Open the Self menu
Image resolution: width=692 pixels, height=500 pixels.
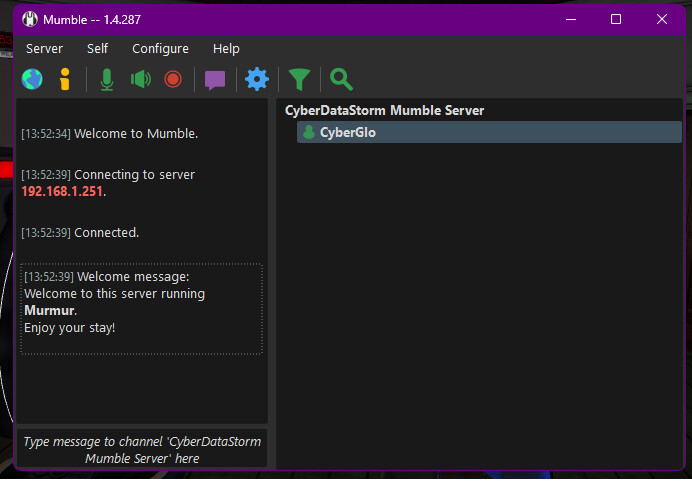(x=97, y=48)
